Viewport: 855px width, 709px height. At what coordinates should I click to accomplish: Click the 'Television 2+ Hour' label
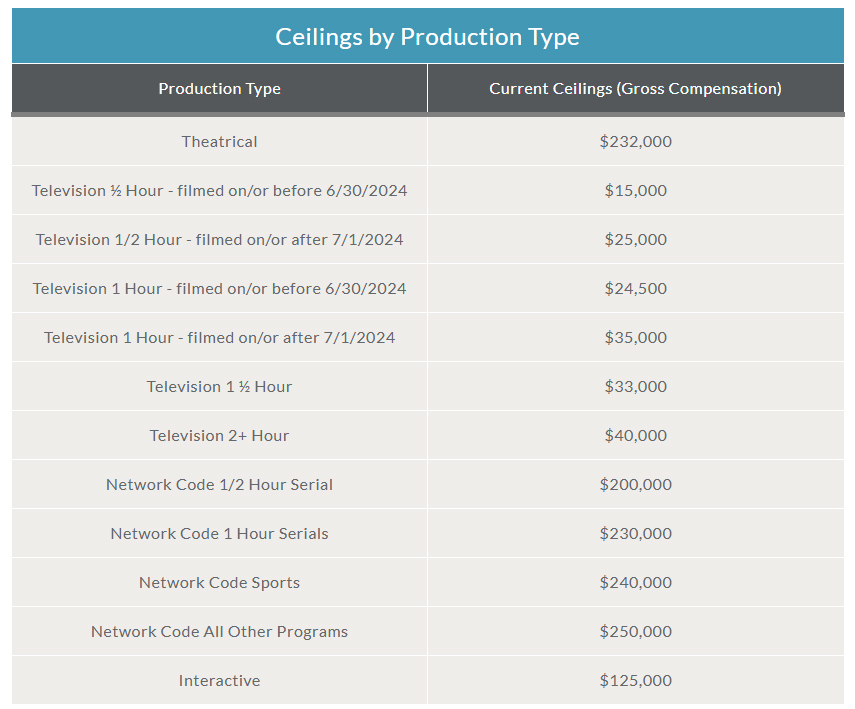tap(219, 436)
